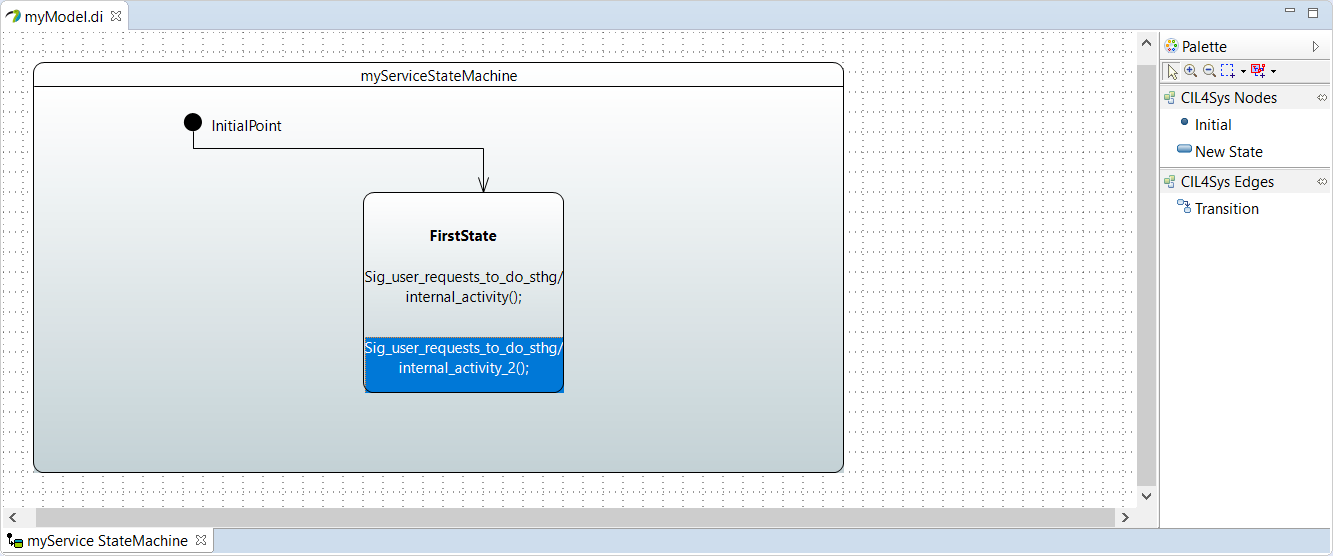Select the New State node tool
1333x556 pixels.
[x=1219, y=152]
